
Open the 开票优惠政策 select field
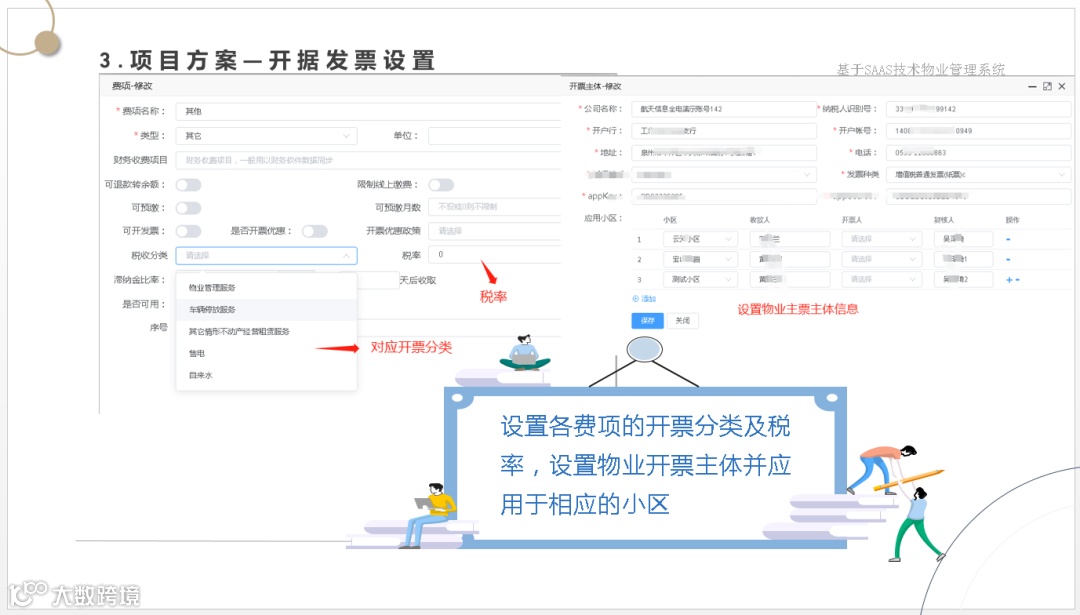[495, 231]
